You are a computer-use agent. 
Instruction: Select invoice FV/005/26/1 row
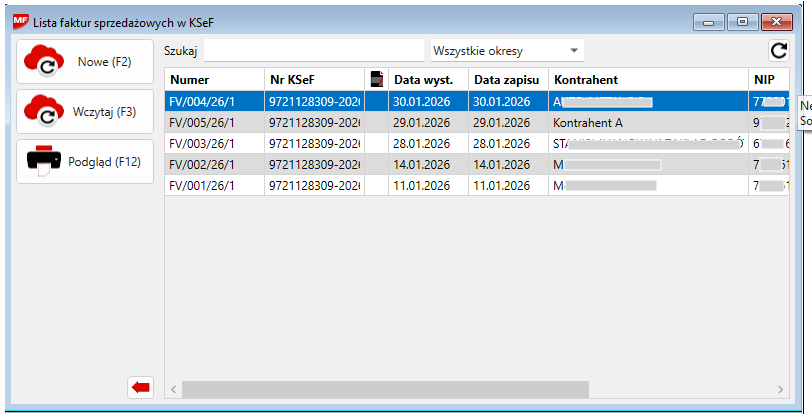(x=214, y=122)
